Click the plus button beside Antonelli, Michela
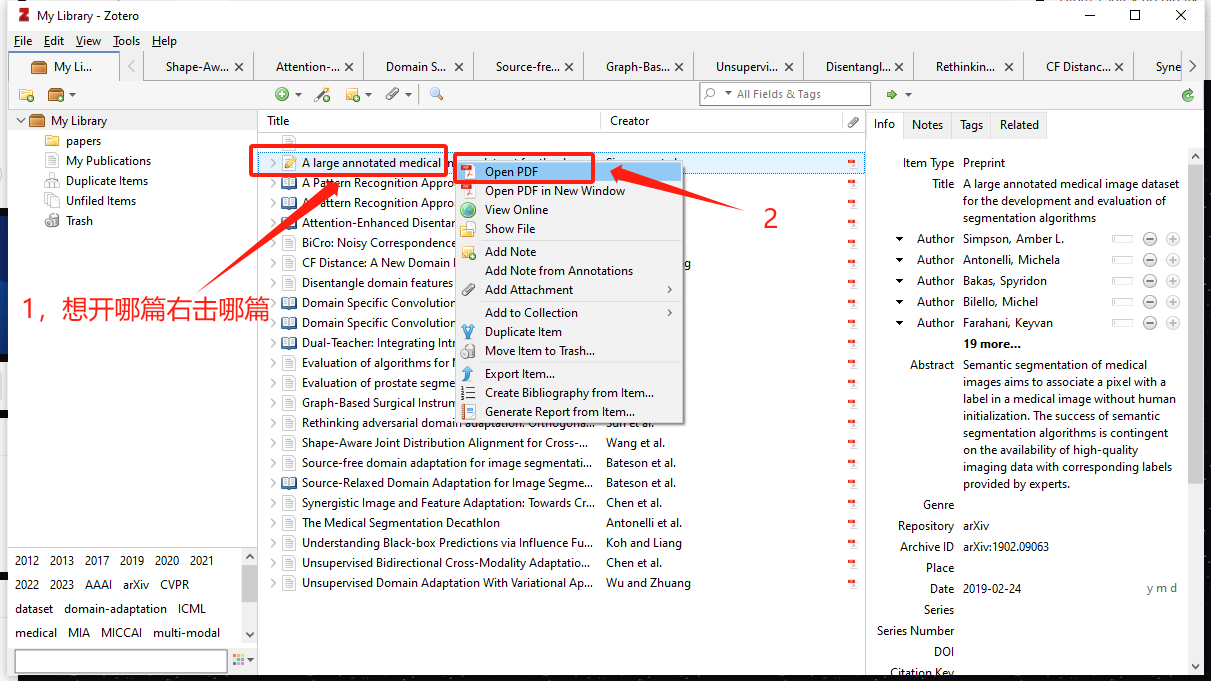Image resolution: width=1211 pixels, height=681 pixels. click(x=1173, y=260)
